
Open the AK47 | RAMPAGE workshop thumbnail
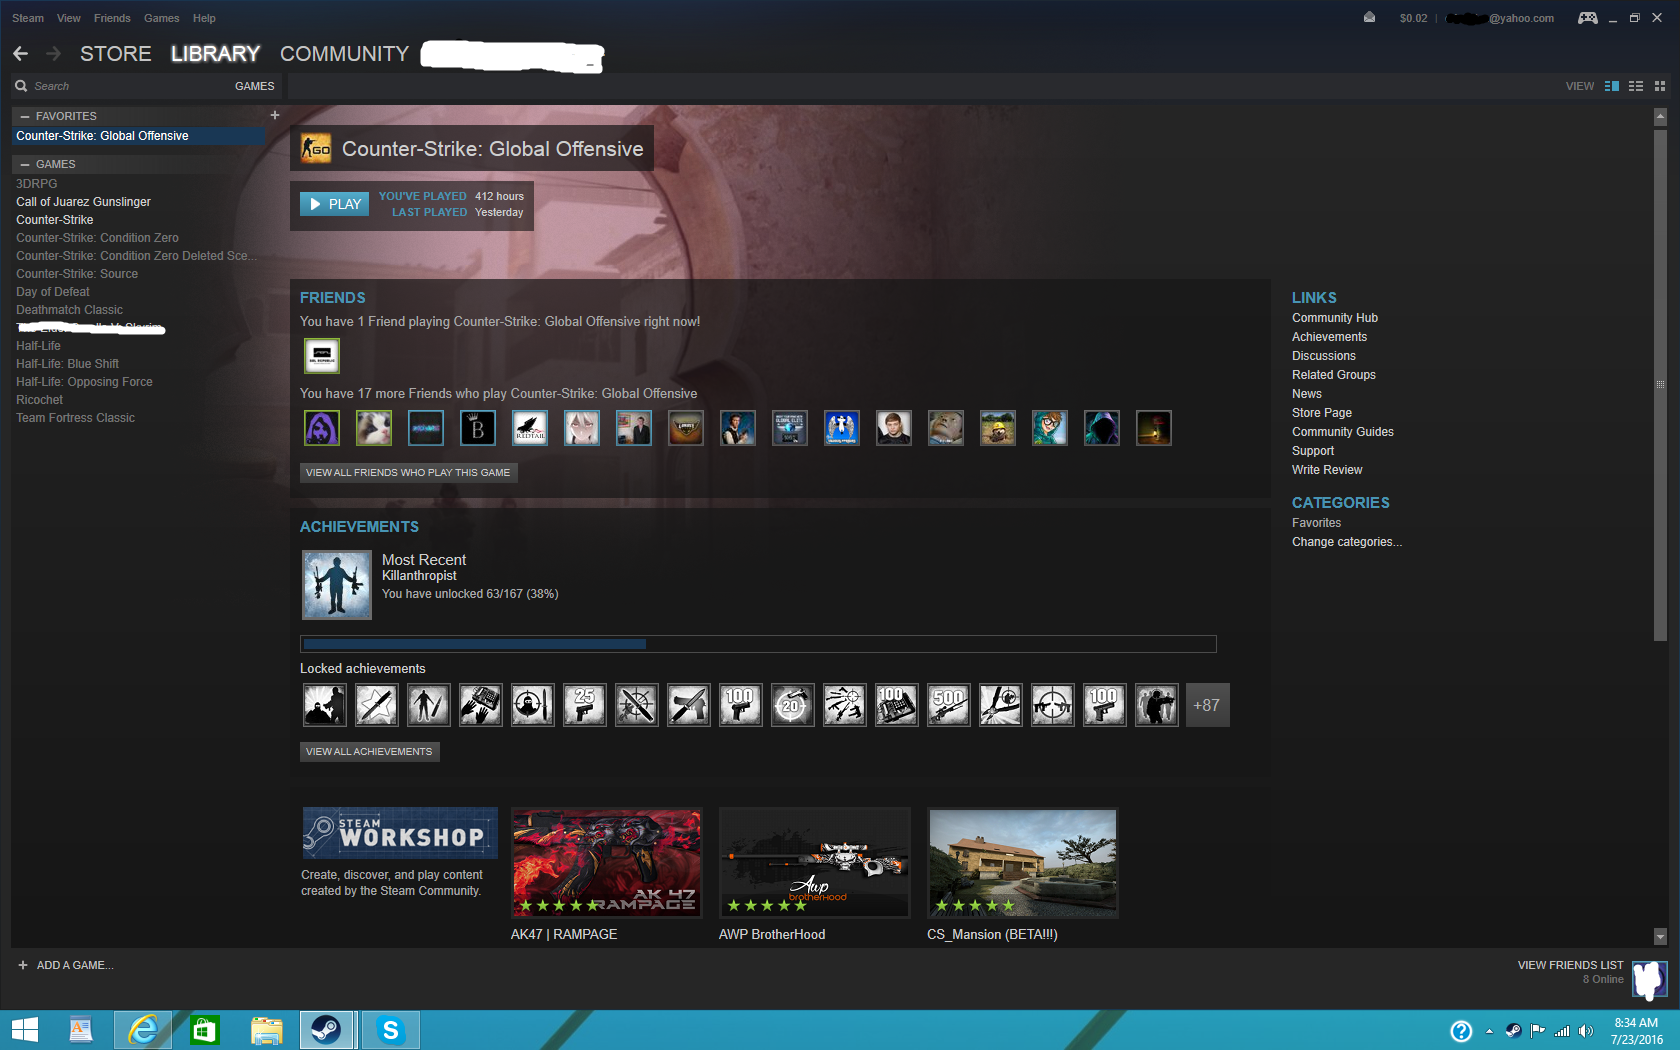pos(606,863)
